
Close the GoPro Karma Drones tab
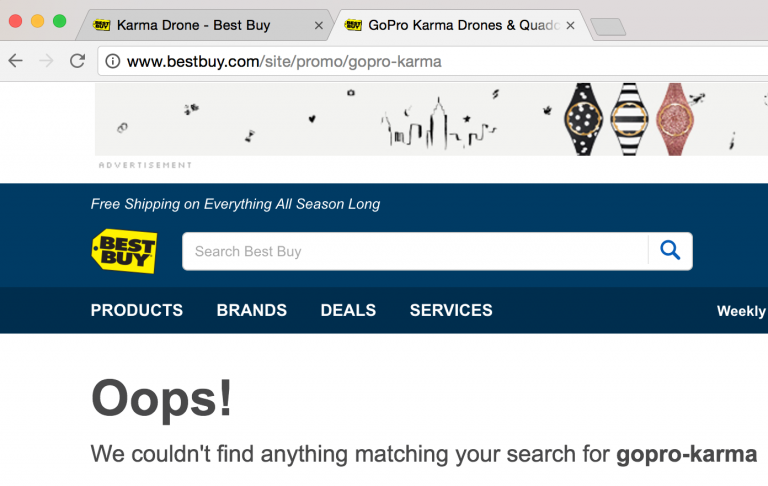570,25
